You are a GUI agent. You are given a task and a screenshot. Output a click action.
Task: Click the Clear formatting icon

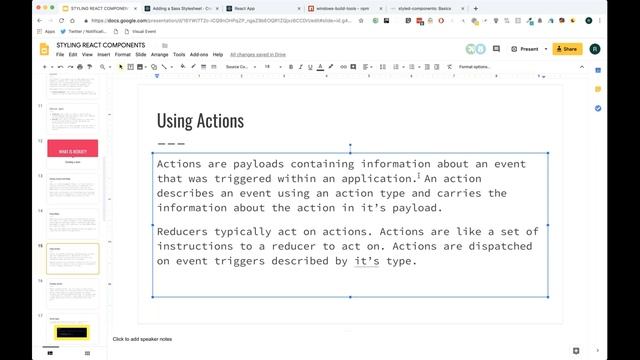[449, 67]
